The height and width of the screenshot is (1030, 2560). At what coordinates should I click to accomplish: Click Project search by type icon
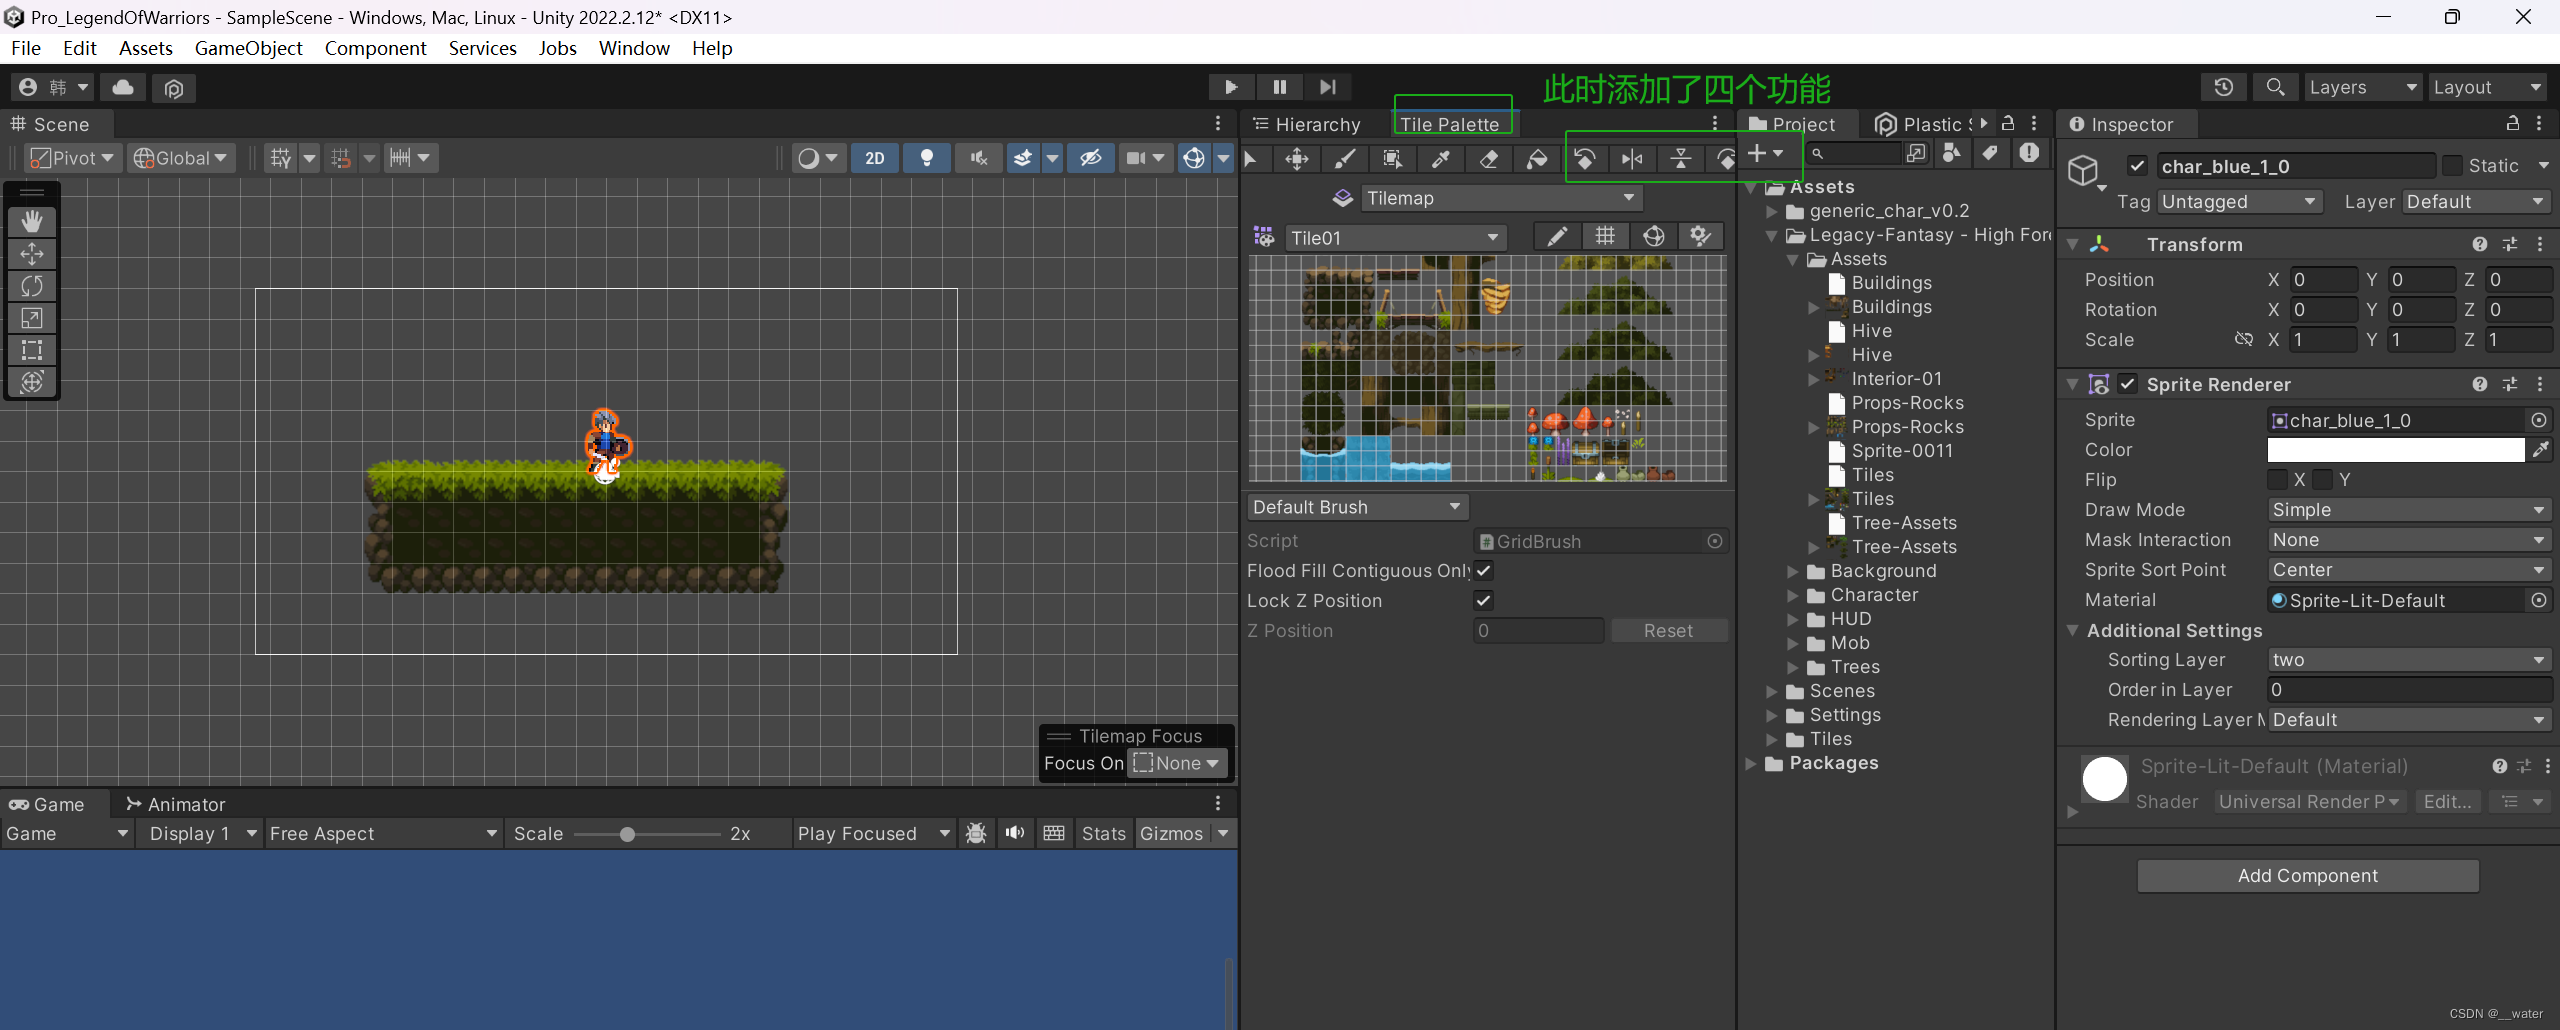pos(1951,153)
